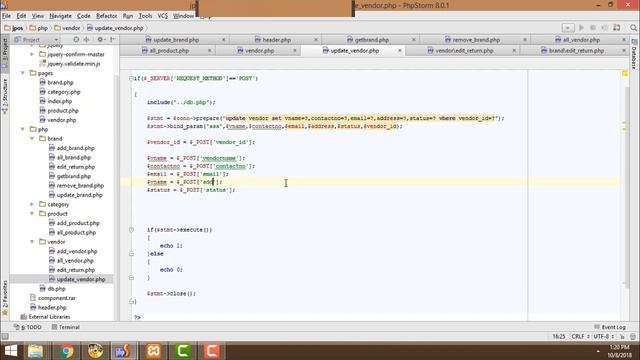This screenshot has width=640, height=360.
Task: Open Windows Start menu
Action: pos(11,351)
